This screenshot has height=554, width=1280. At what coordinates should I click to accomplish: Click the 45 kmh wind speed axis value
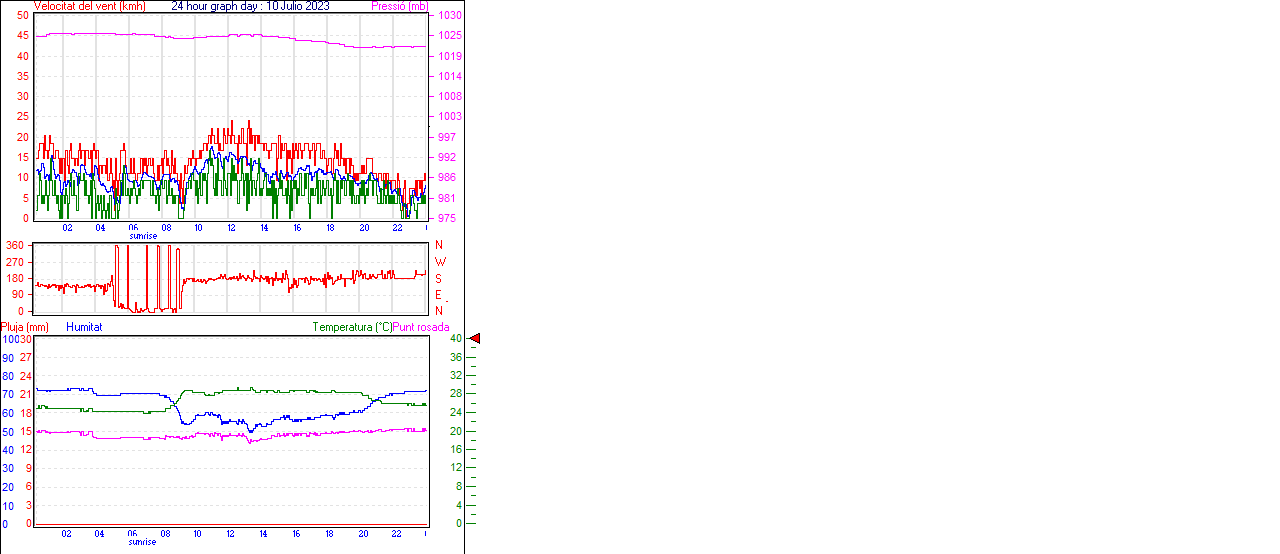(x=22, y=36)
